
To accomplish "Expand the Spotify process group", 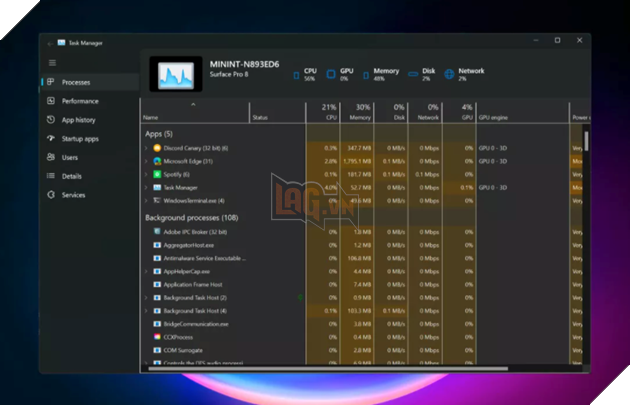I will (x=146, y=174).
